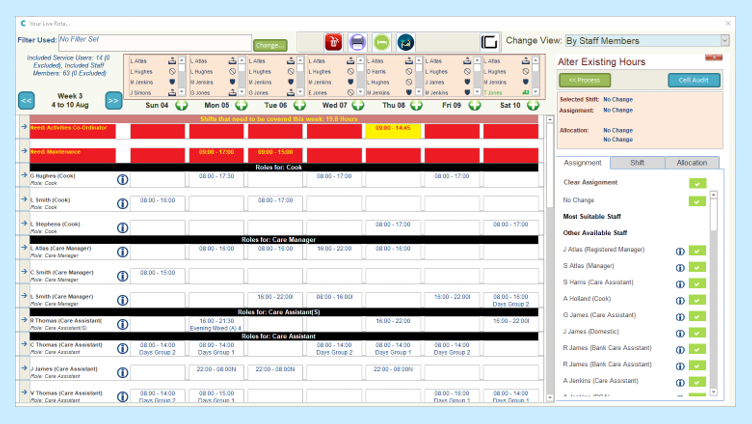Tick green check for A Jenkins (Care Assistant)
This screenshot has width=752, height=424.
pos(697,382)
